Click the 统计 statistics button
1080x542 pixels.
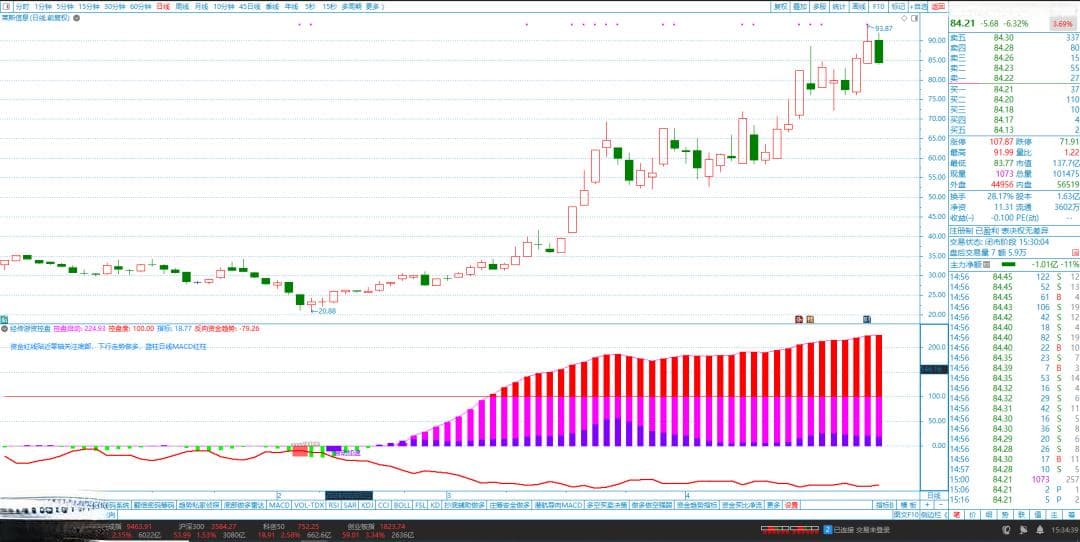[838, 6]
